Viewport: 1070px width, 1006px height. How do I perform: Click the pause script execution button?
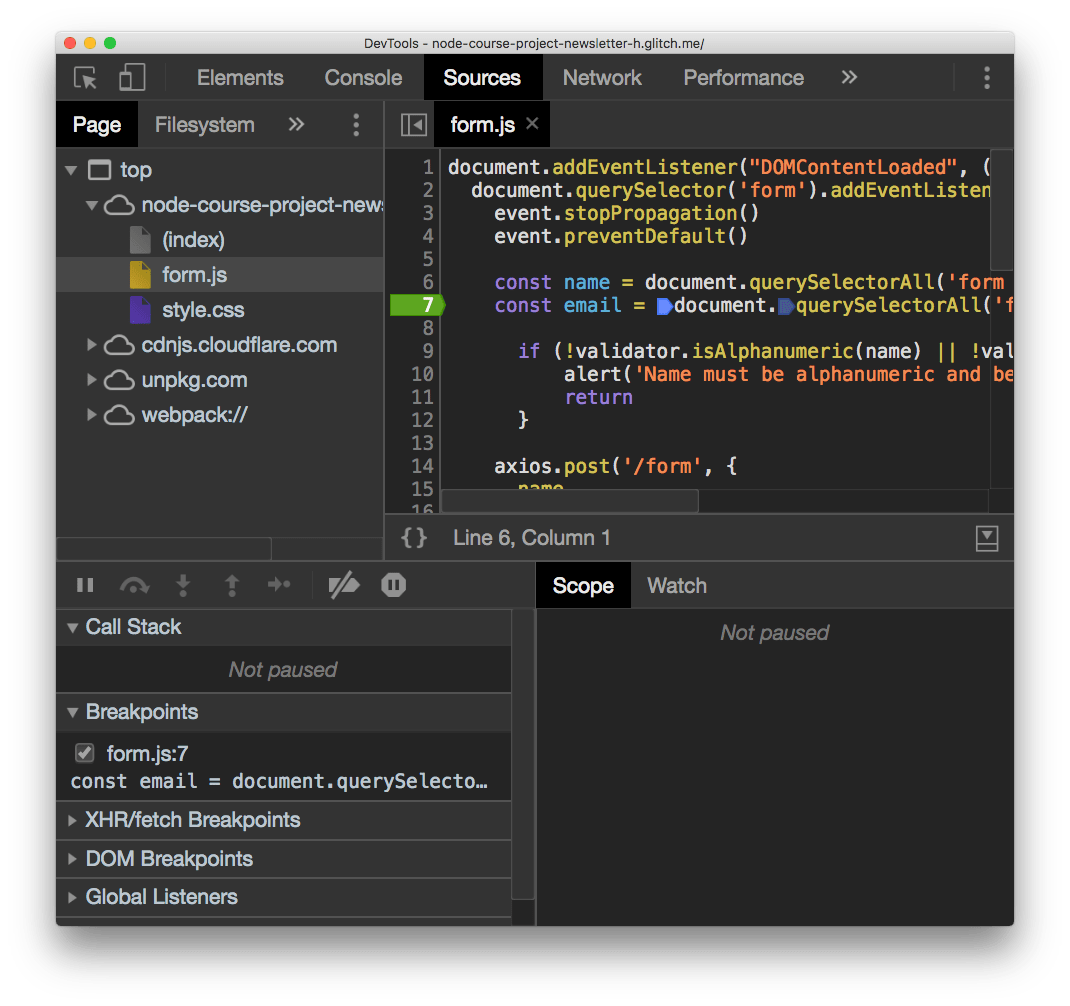click(85, 585)
